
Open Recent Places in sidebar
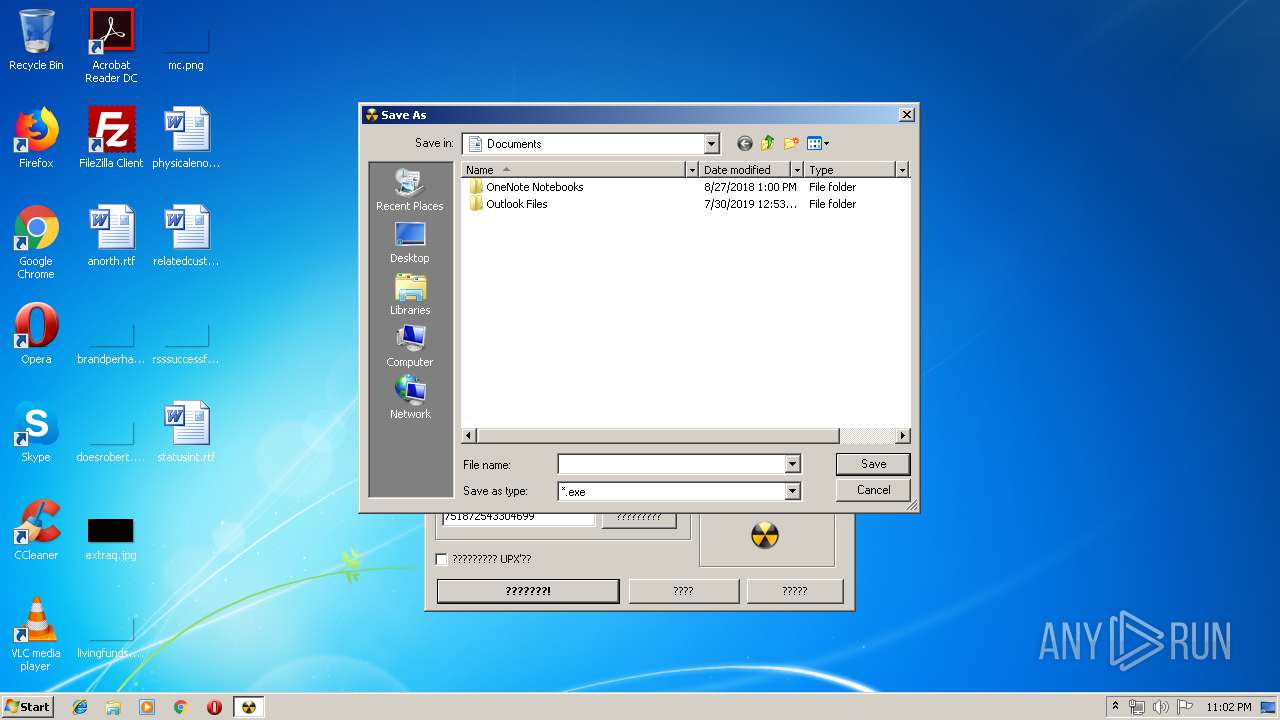409,190
